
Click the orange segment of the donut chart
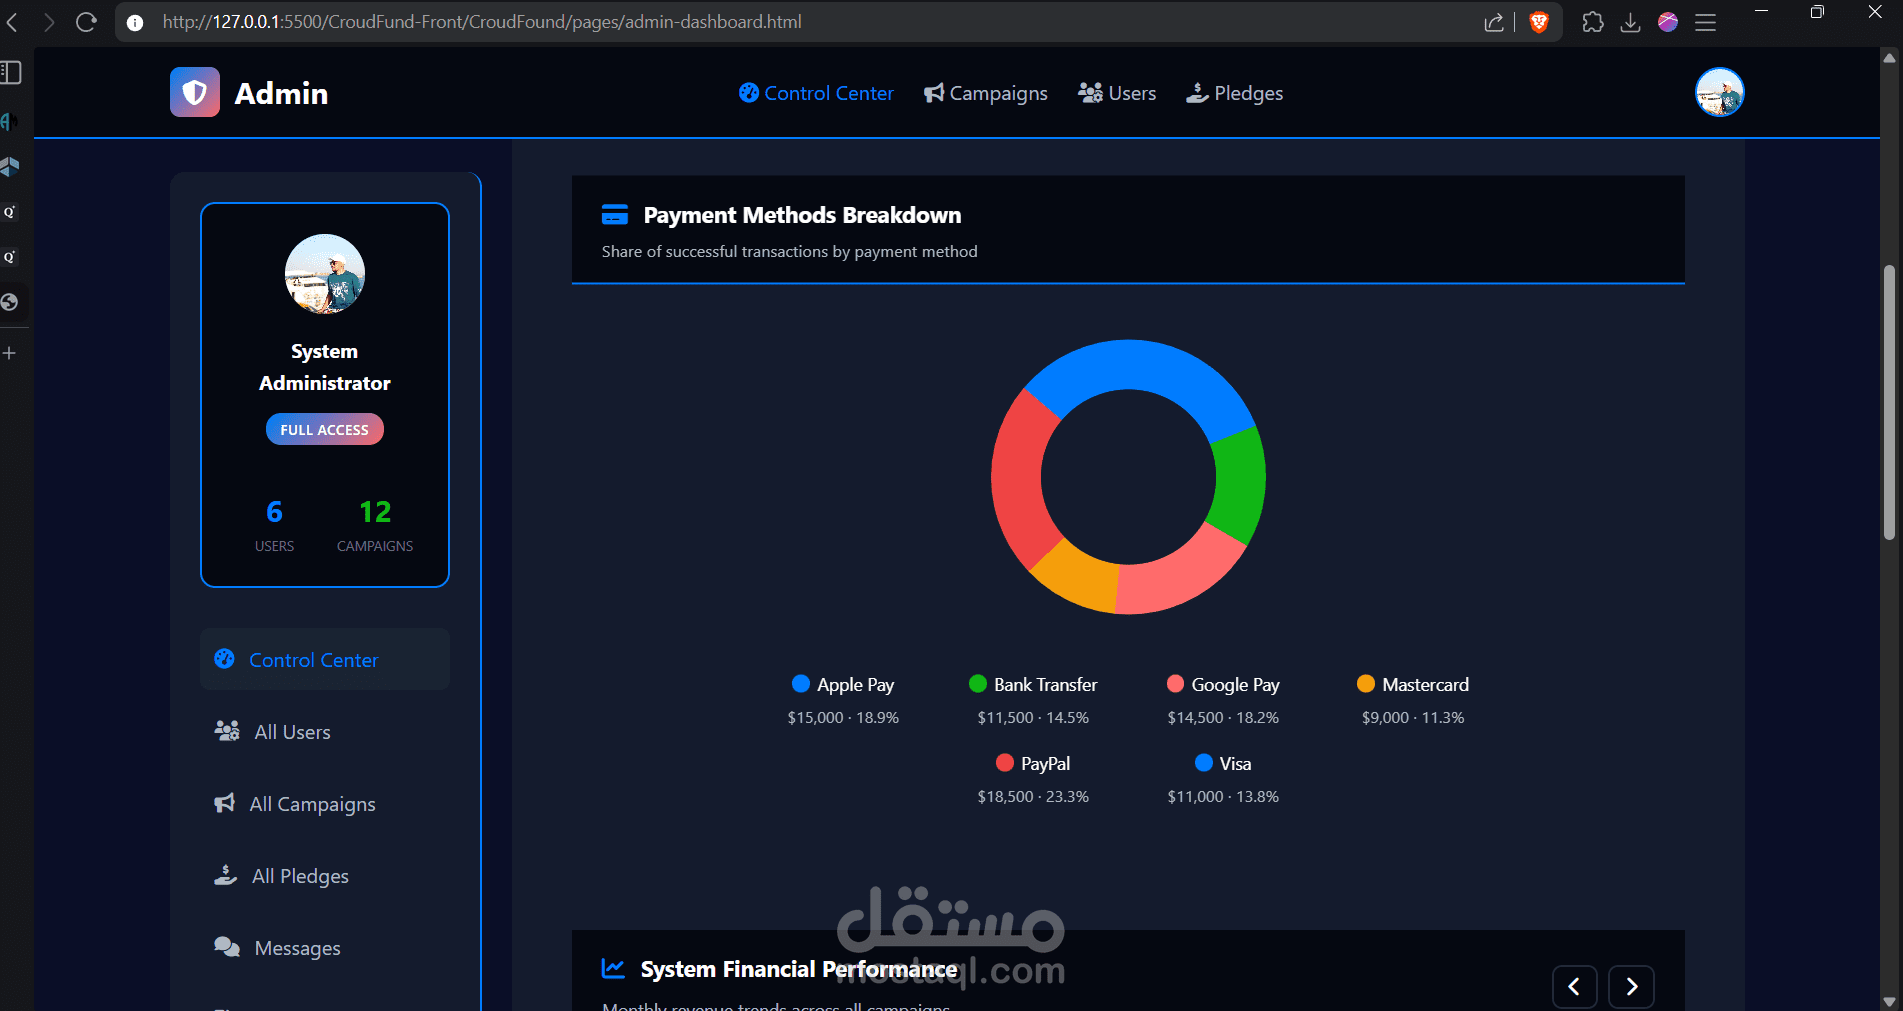tap(1078, 577)
